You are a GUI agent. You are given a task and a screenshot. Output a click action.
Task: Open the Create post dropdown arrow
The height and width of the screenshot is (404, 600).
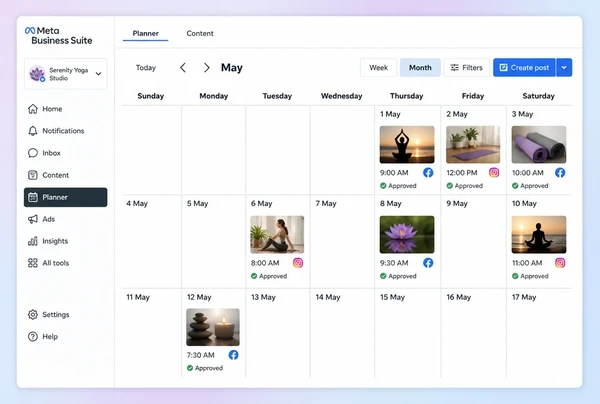[x=564, y=68]
